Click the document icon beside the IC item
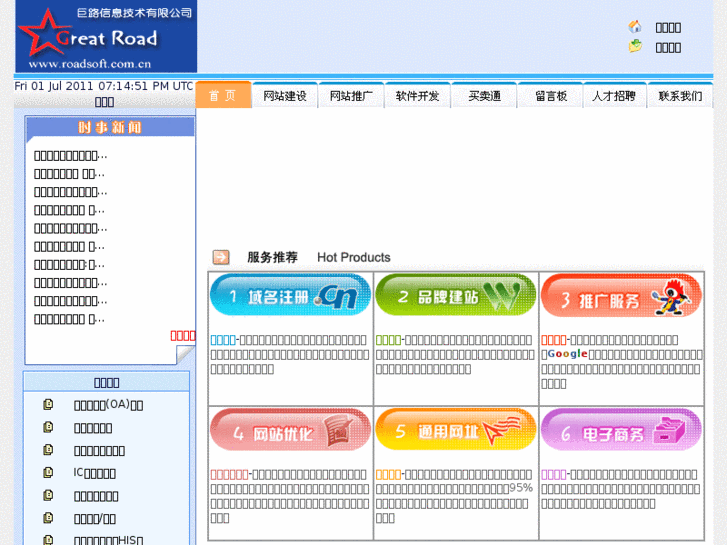727x545 pixels. 48,473
